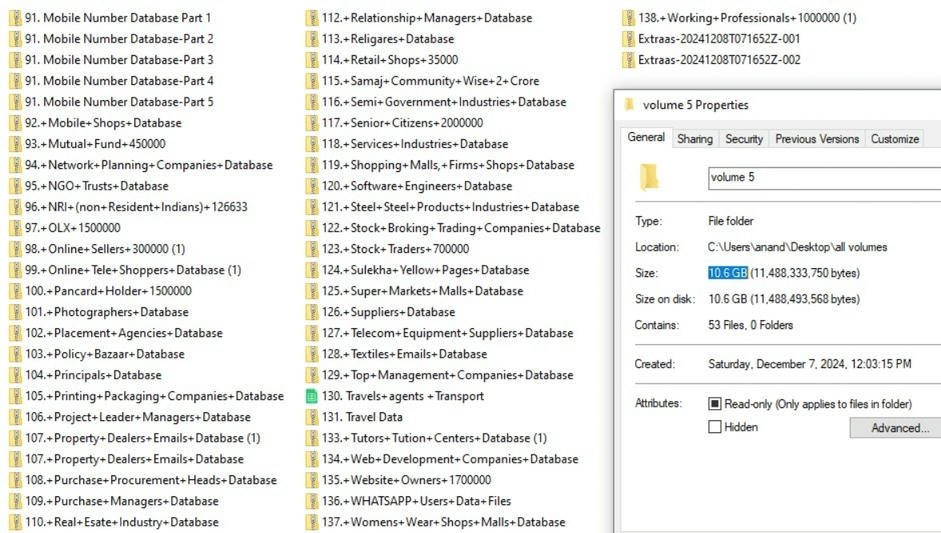
Task: Click the green spreadsheet icon for 130. Travels+agents
Action: coord(311,396)
